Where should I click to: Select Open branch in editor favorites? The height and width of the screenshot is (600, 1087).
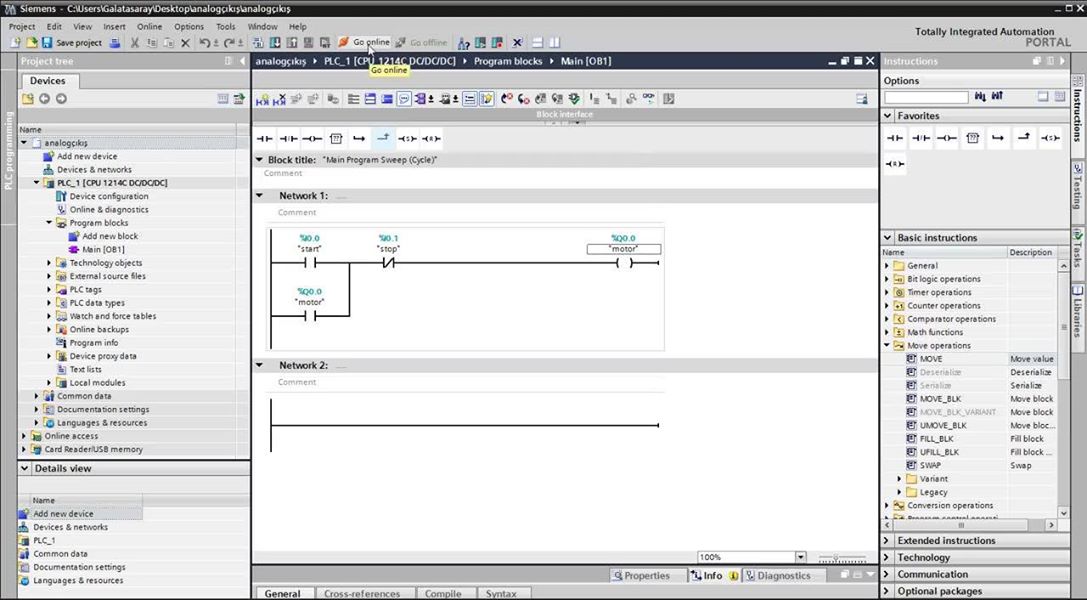tap(359, 139)
